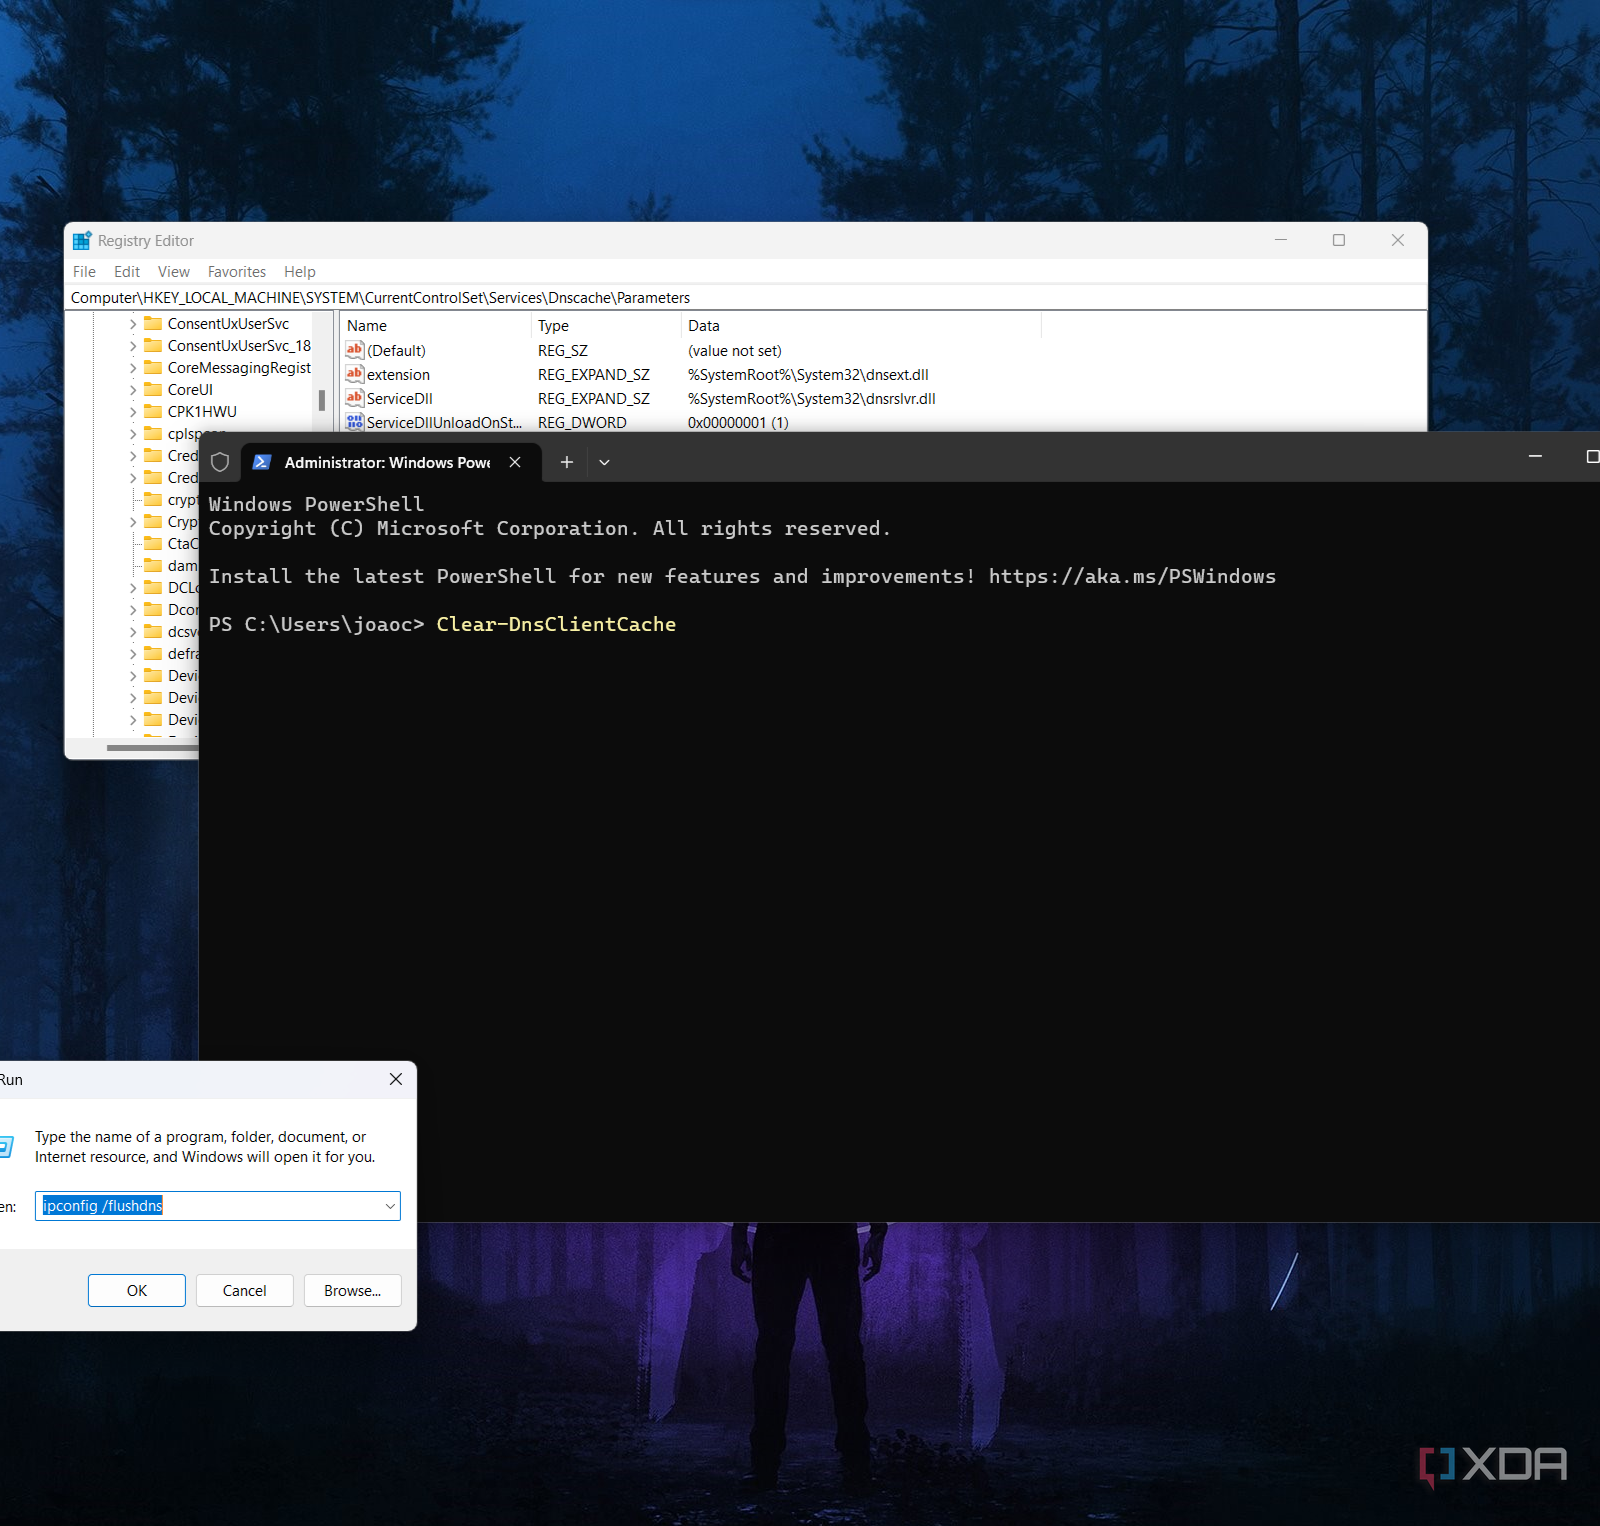The height and width of the screenshot is (1526, 1600).
Task: Close the Administrator PowerShell tab
Action: (515, 462)
